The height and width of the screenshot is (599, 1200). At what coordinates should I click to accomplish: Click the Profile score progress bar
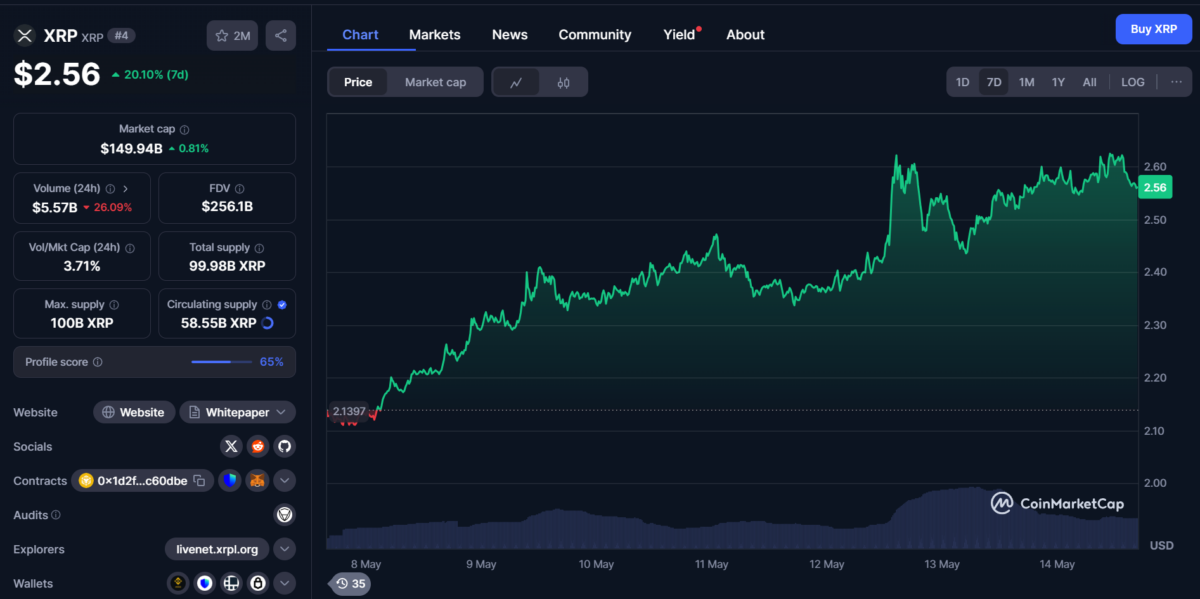221,362
